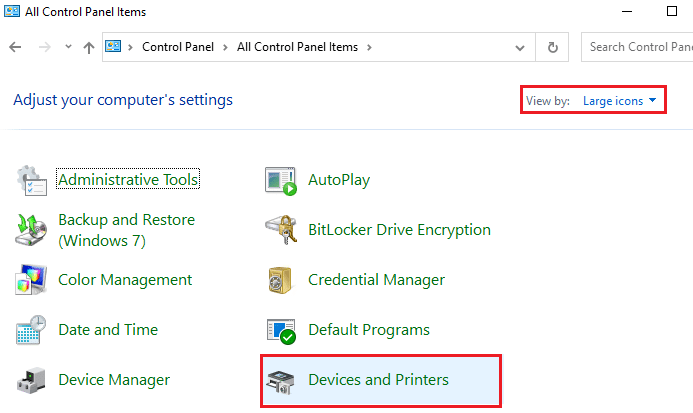Viewport: 693px width, 413px height.
Task: Open the AutoPlay icon
Action: (281, 181)
